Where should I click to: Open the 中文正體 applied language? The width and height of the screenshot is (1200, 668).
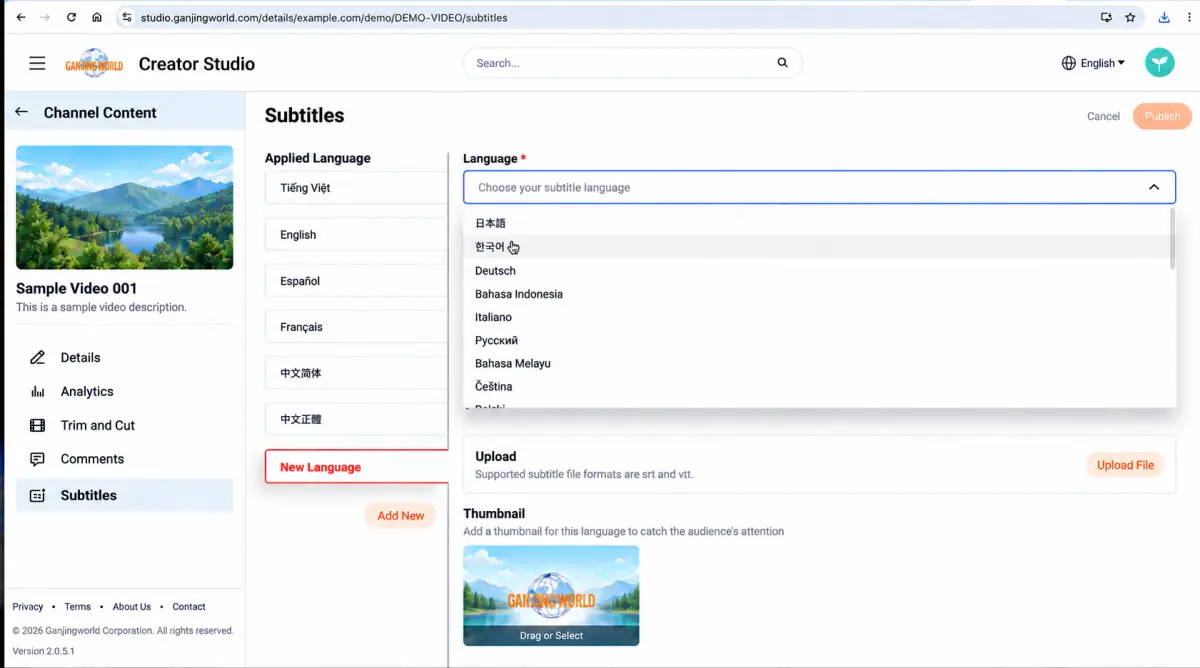pos(356,419)
